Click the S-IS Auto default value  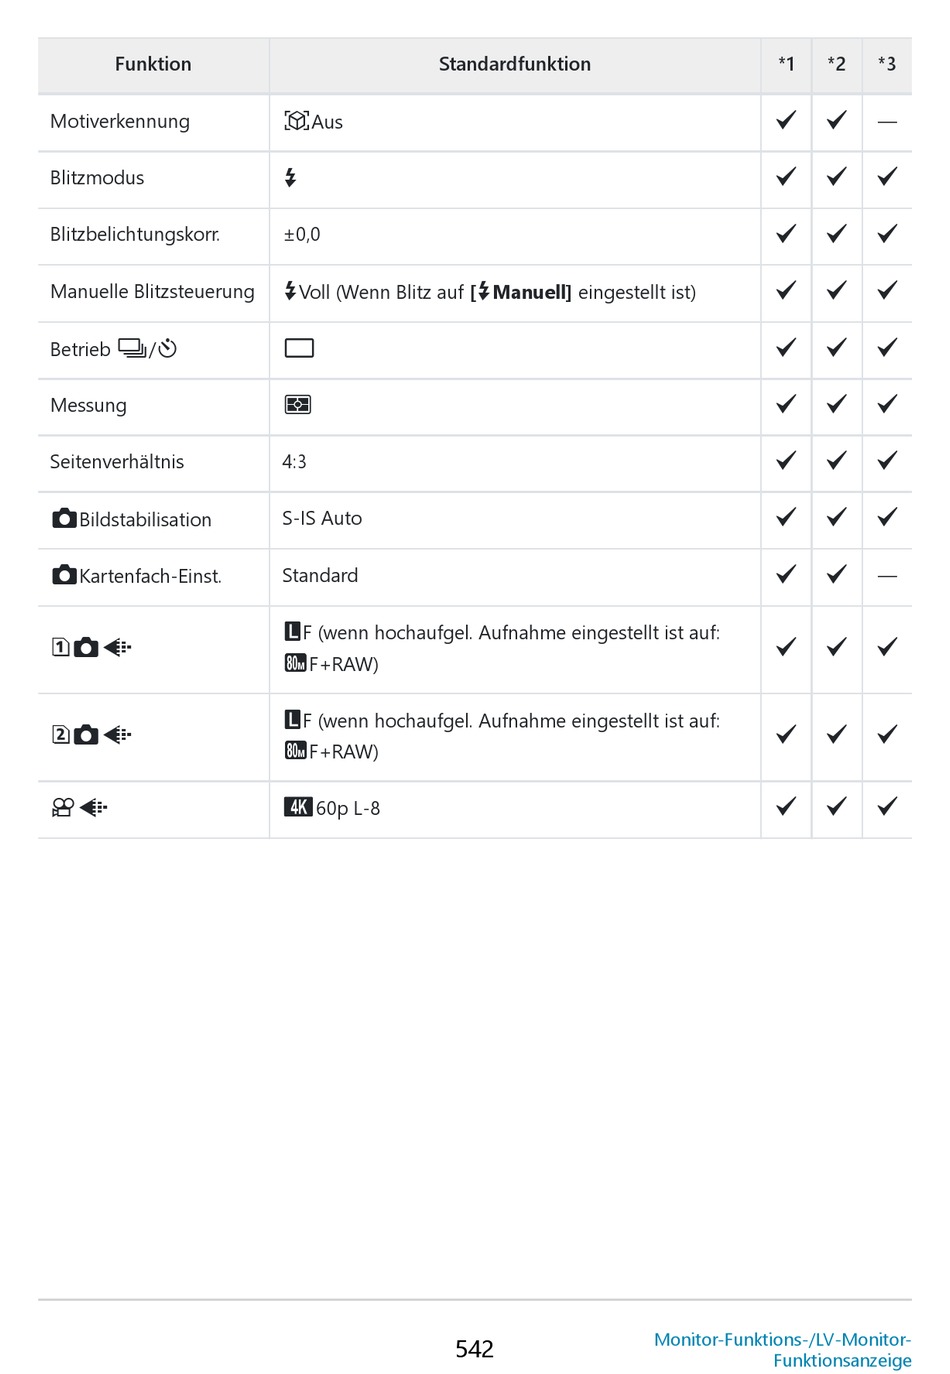[x=322, y=518]
